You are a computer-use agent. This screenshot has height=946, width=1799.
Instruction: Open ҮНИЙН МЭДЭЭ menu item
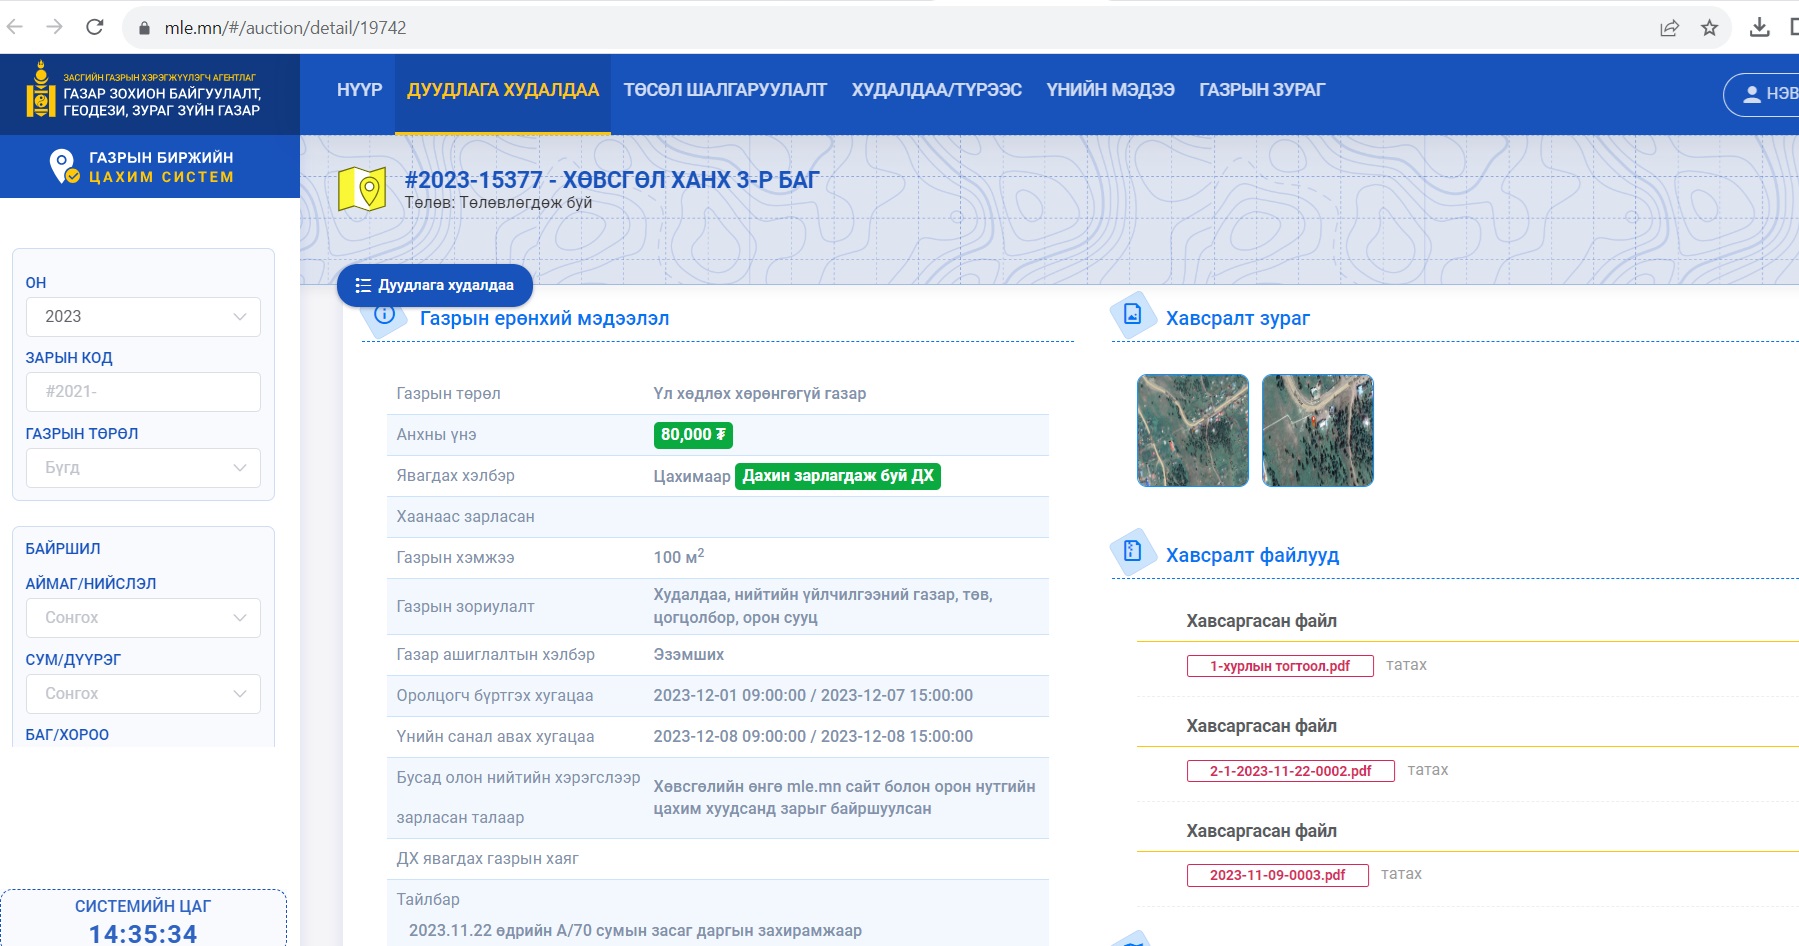click(1110, 90)
